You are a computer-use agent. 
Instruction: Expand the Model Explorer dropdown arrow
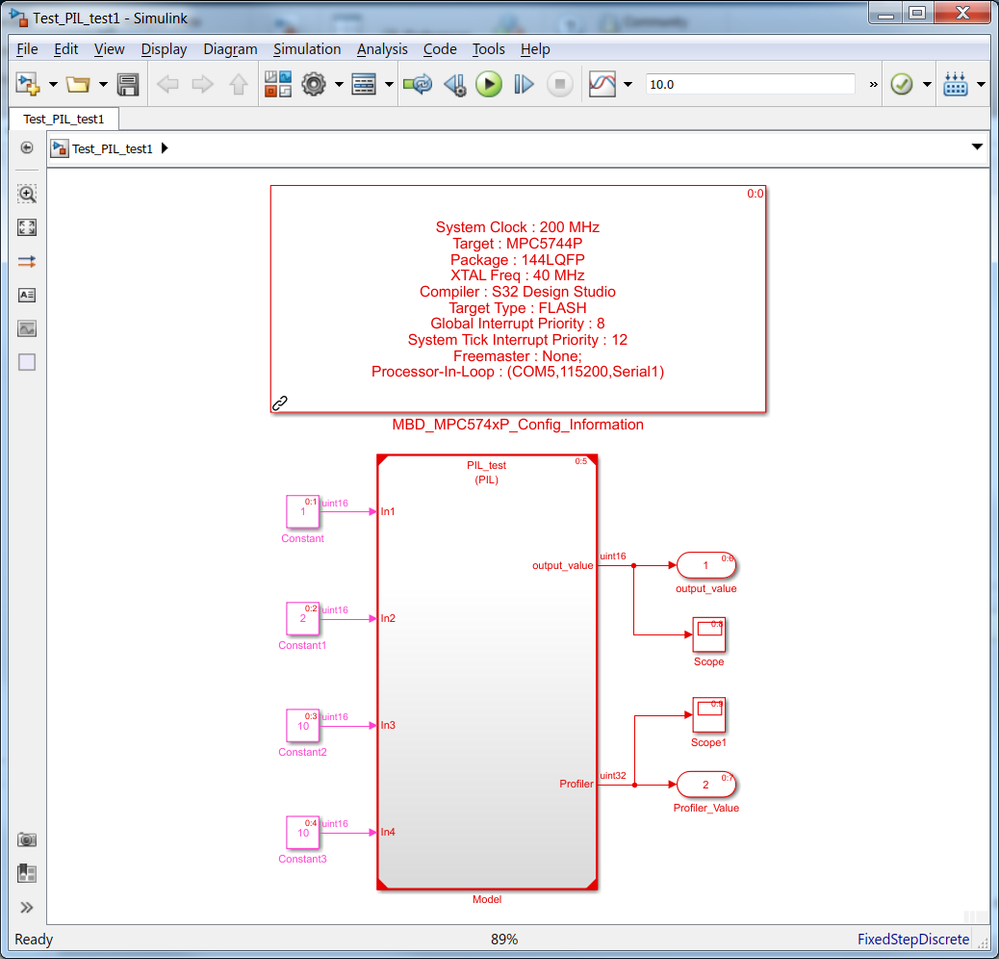(389, 84)
